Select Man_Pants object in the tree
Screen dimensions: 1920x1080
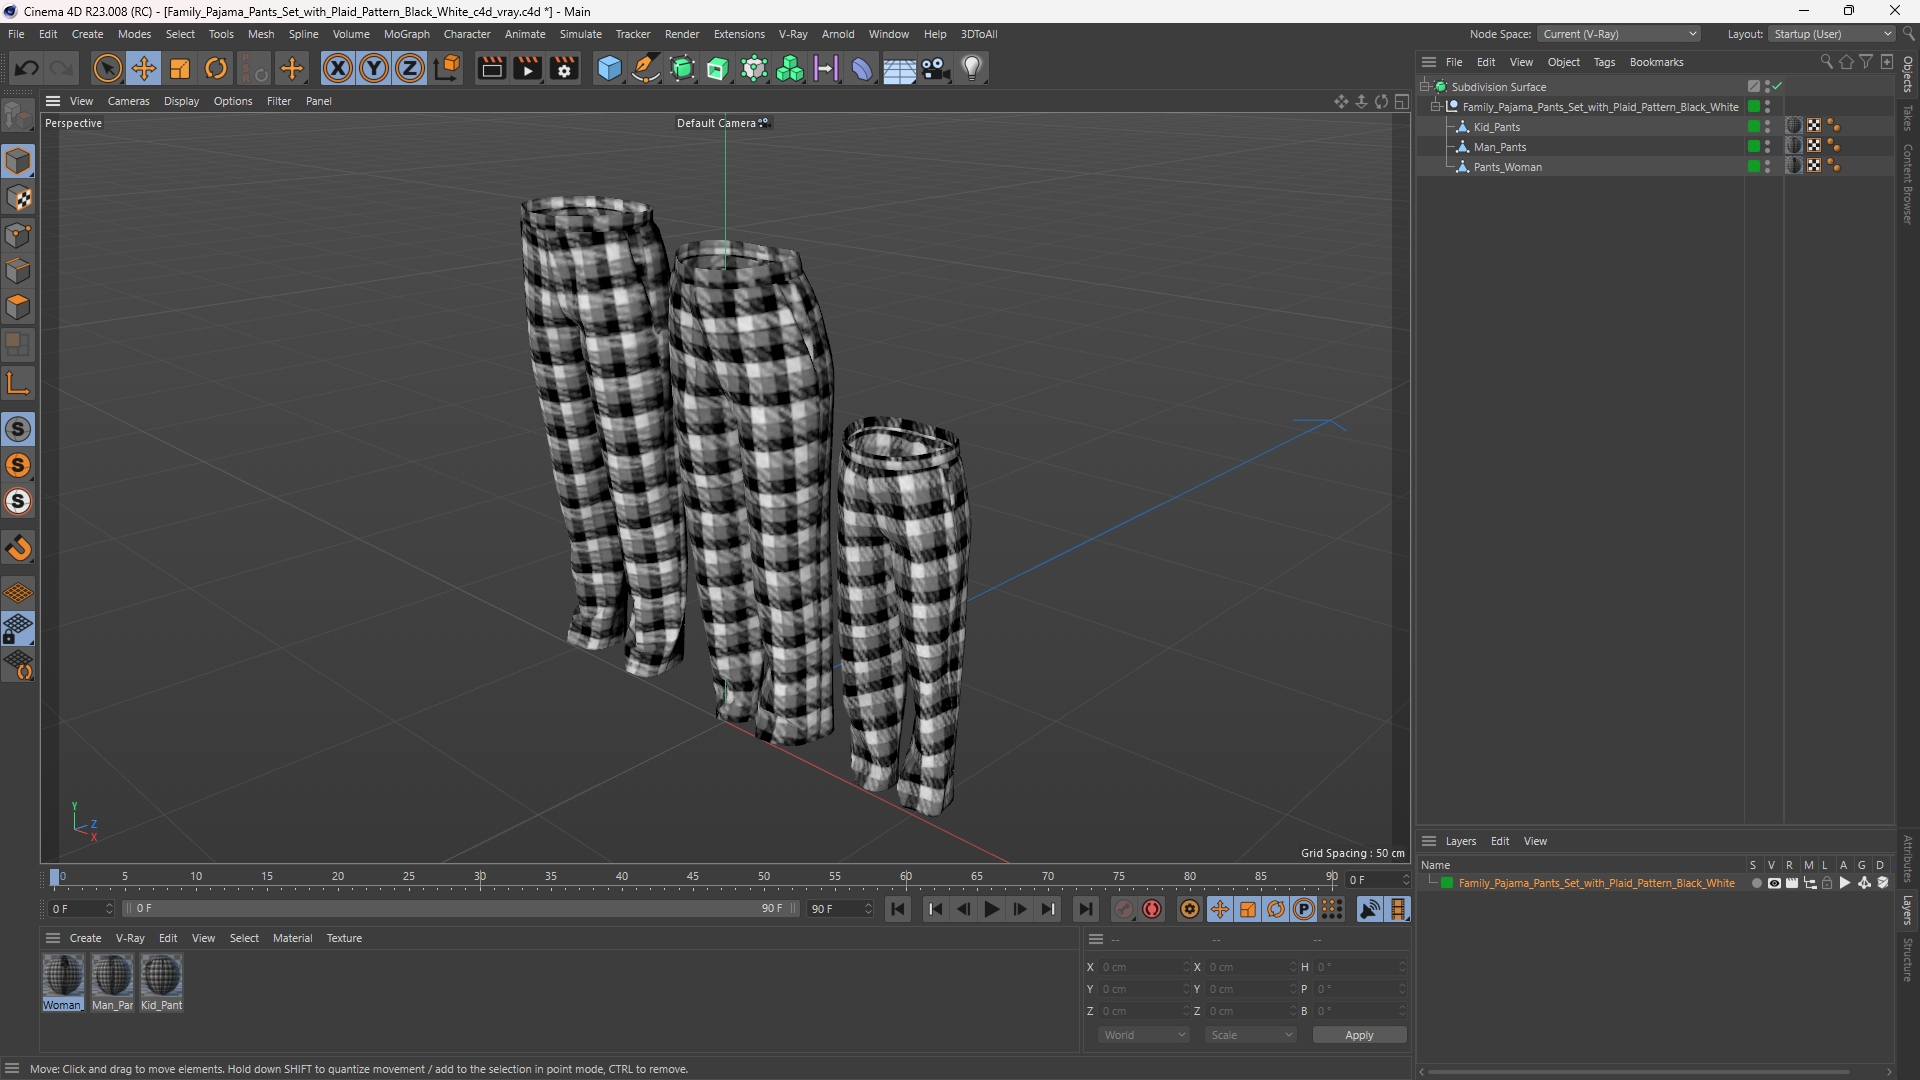click(1499, 147)
